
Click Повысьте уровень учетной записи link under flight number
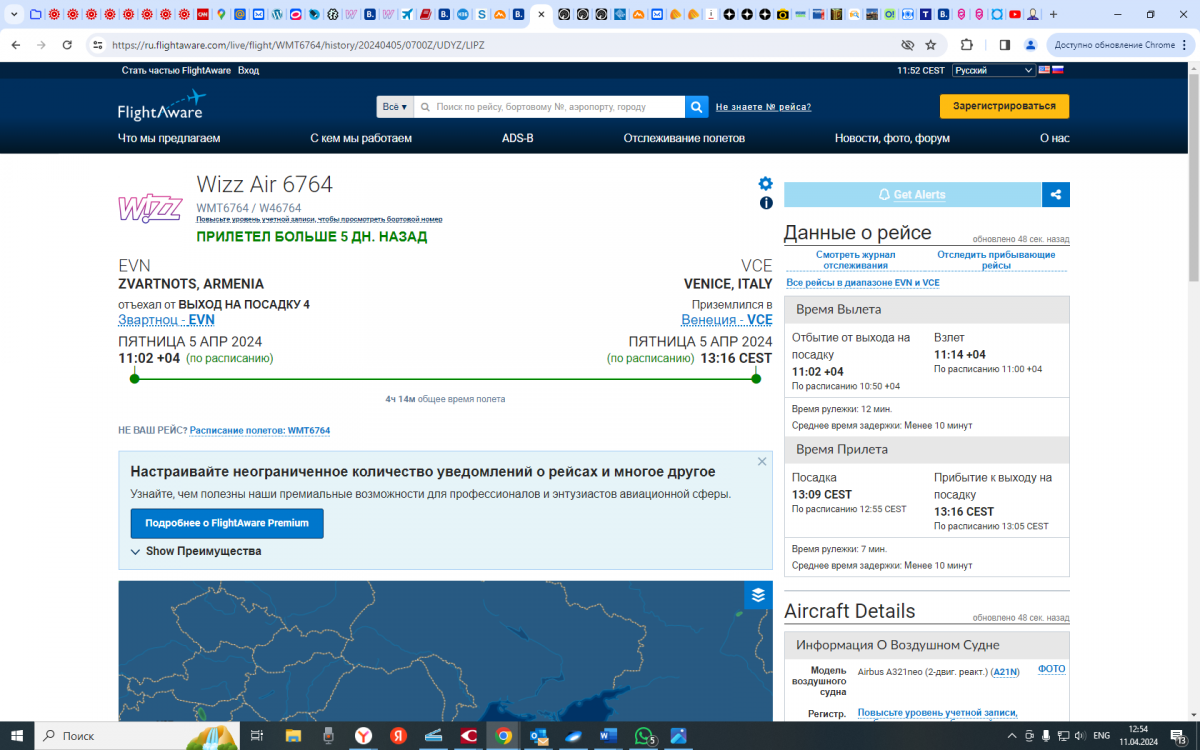point(319,219)
